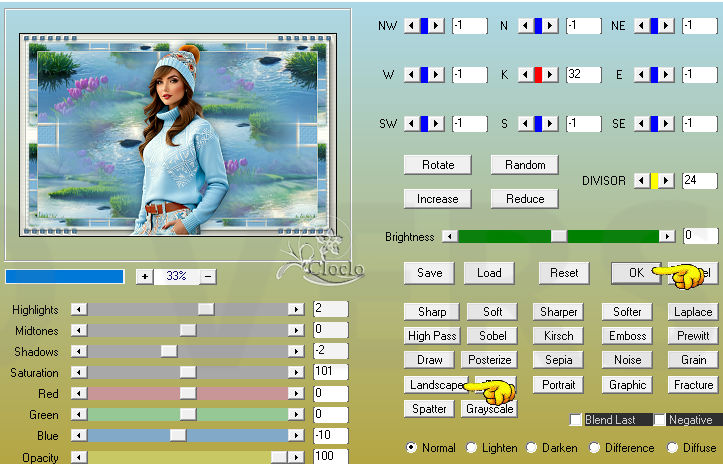The image size is (723, 464).
Task: Click left arrow of NW value
Action: [411, 26]
